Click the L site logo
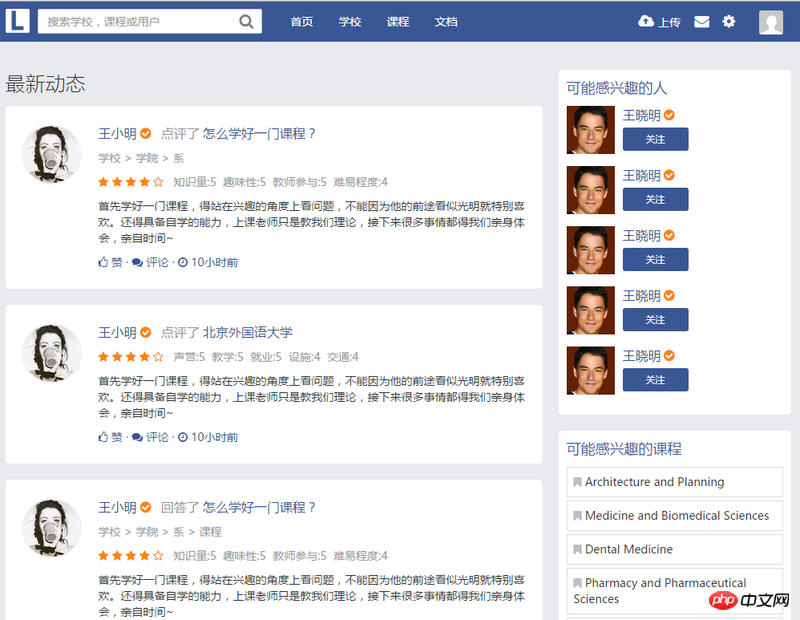 pos(17,21)
